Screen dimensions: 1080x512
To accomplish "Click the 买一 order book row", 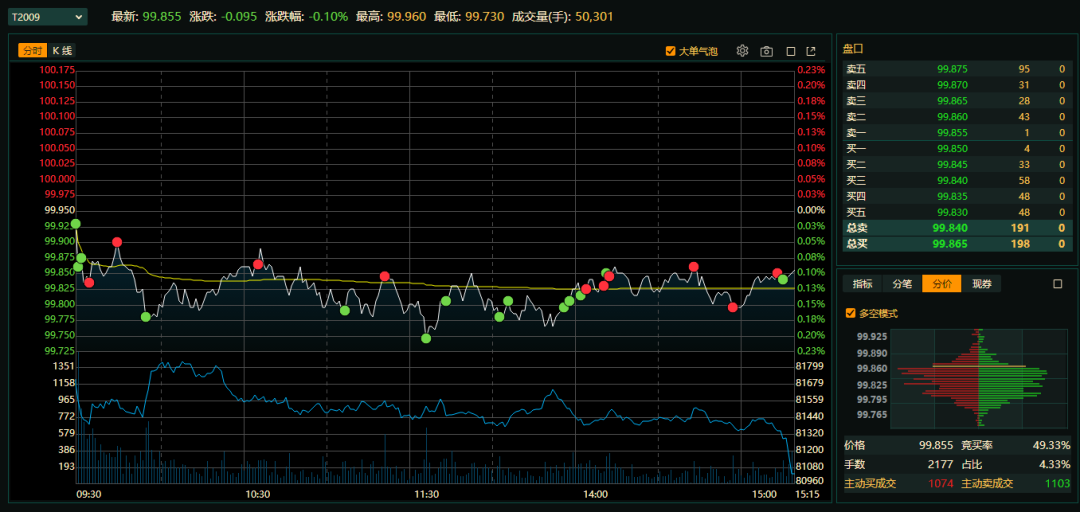I will tap(954, 149).
